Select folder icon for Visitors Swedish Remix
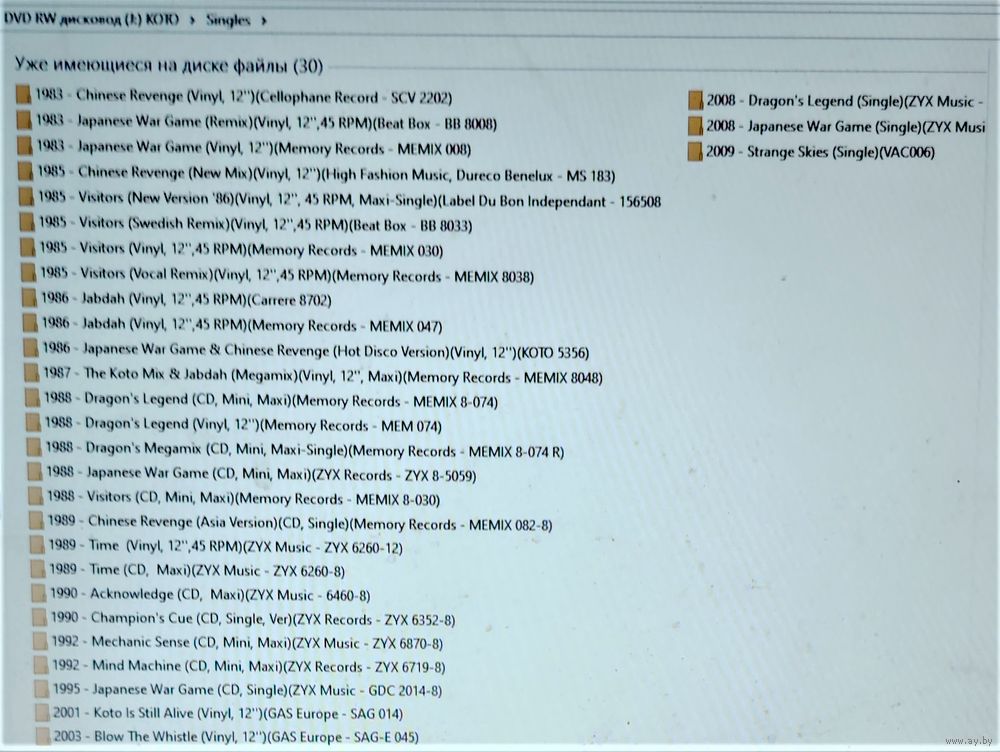The height and width of the screenshot is (752, 1000). (27, 222)
